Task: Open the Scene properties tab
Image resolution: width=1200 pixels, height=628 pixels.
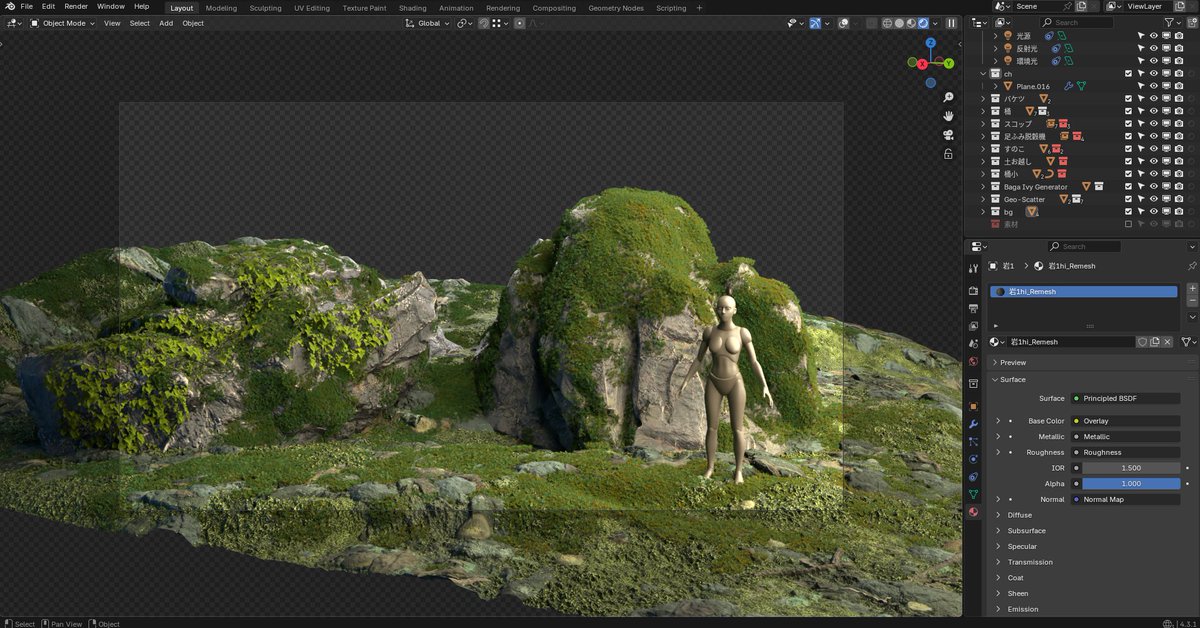Action: click(973, 344)
